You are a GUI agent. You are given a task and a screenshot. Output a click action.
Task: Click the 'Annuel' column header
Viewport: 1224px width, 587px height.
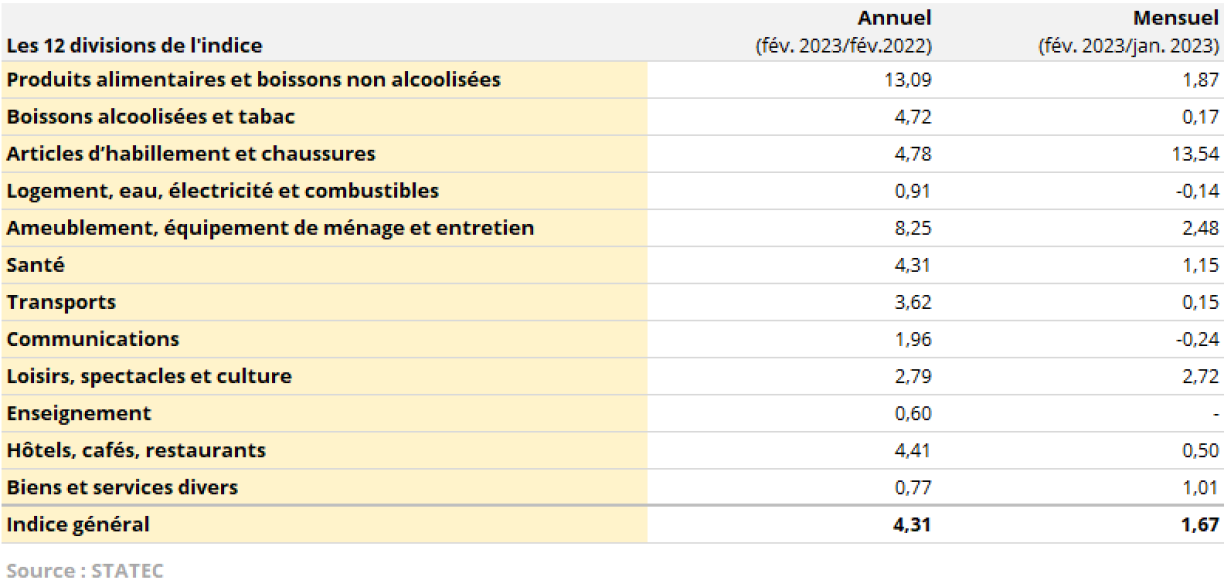coord(894,19)
